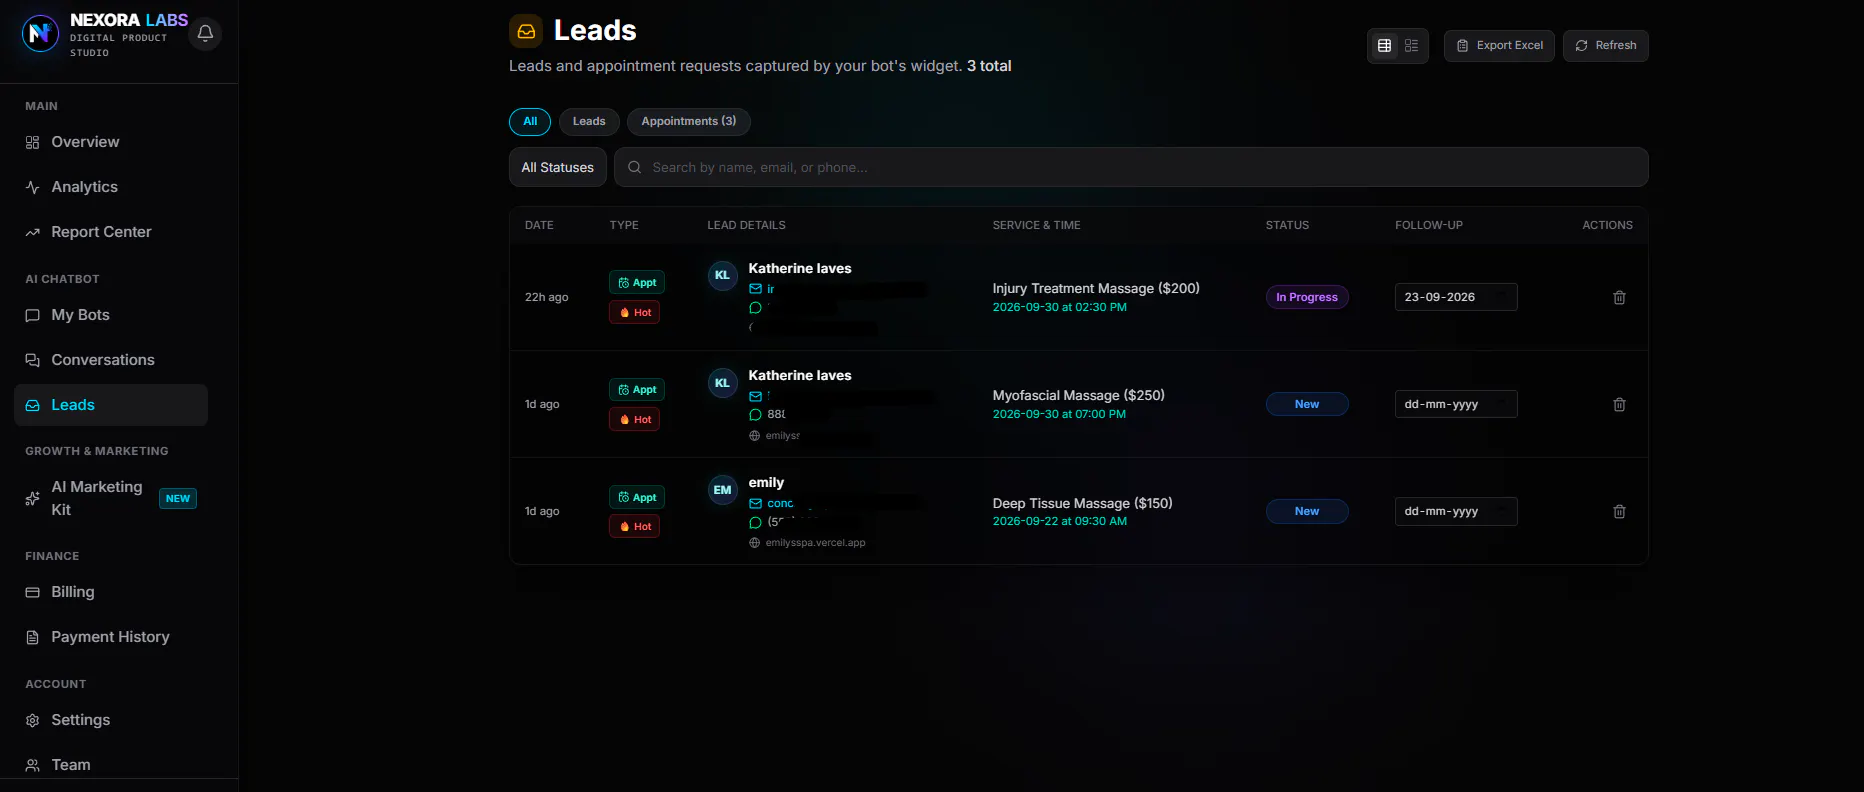Image resolution: width=1864 pixels, height=792 pixels.
Task: Click the AI Marketing Kit sparkle icon
Action: [32, 498]
